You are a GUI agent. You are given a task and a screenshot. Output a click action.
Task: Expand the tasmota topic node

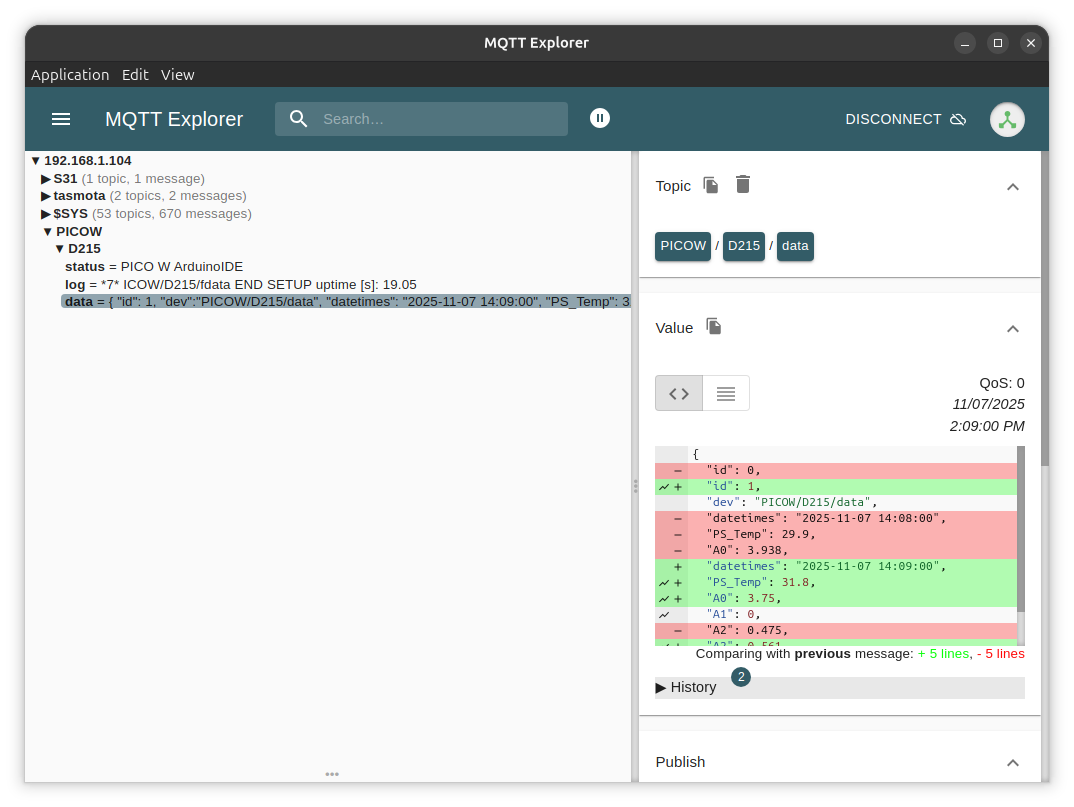tap(46, 196)
